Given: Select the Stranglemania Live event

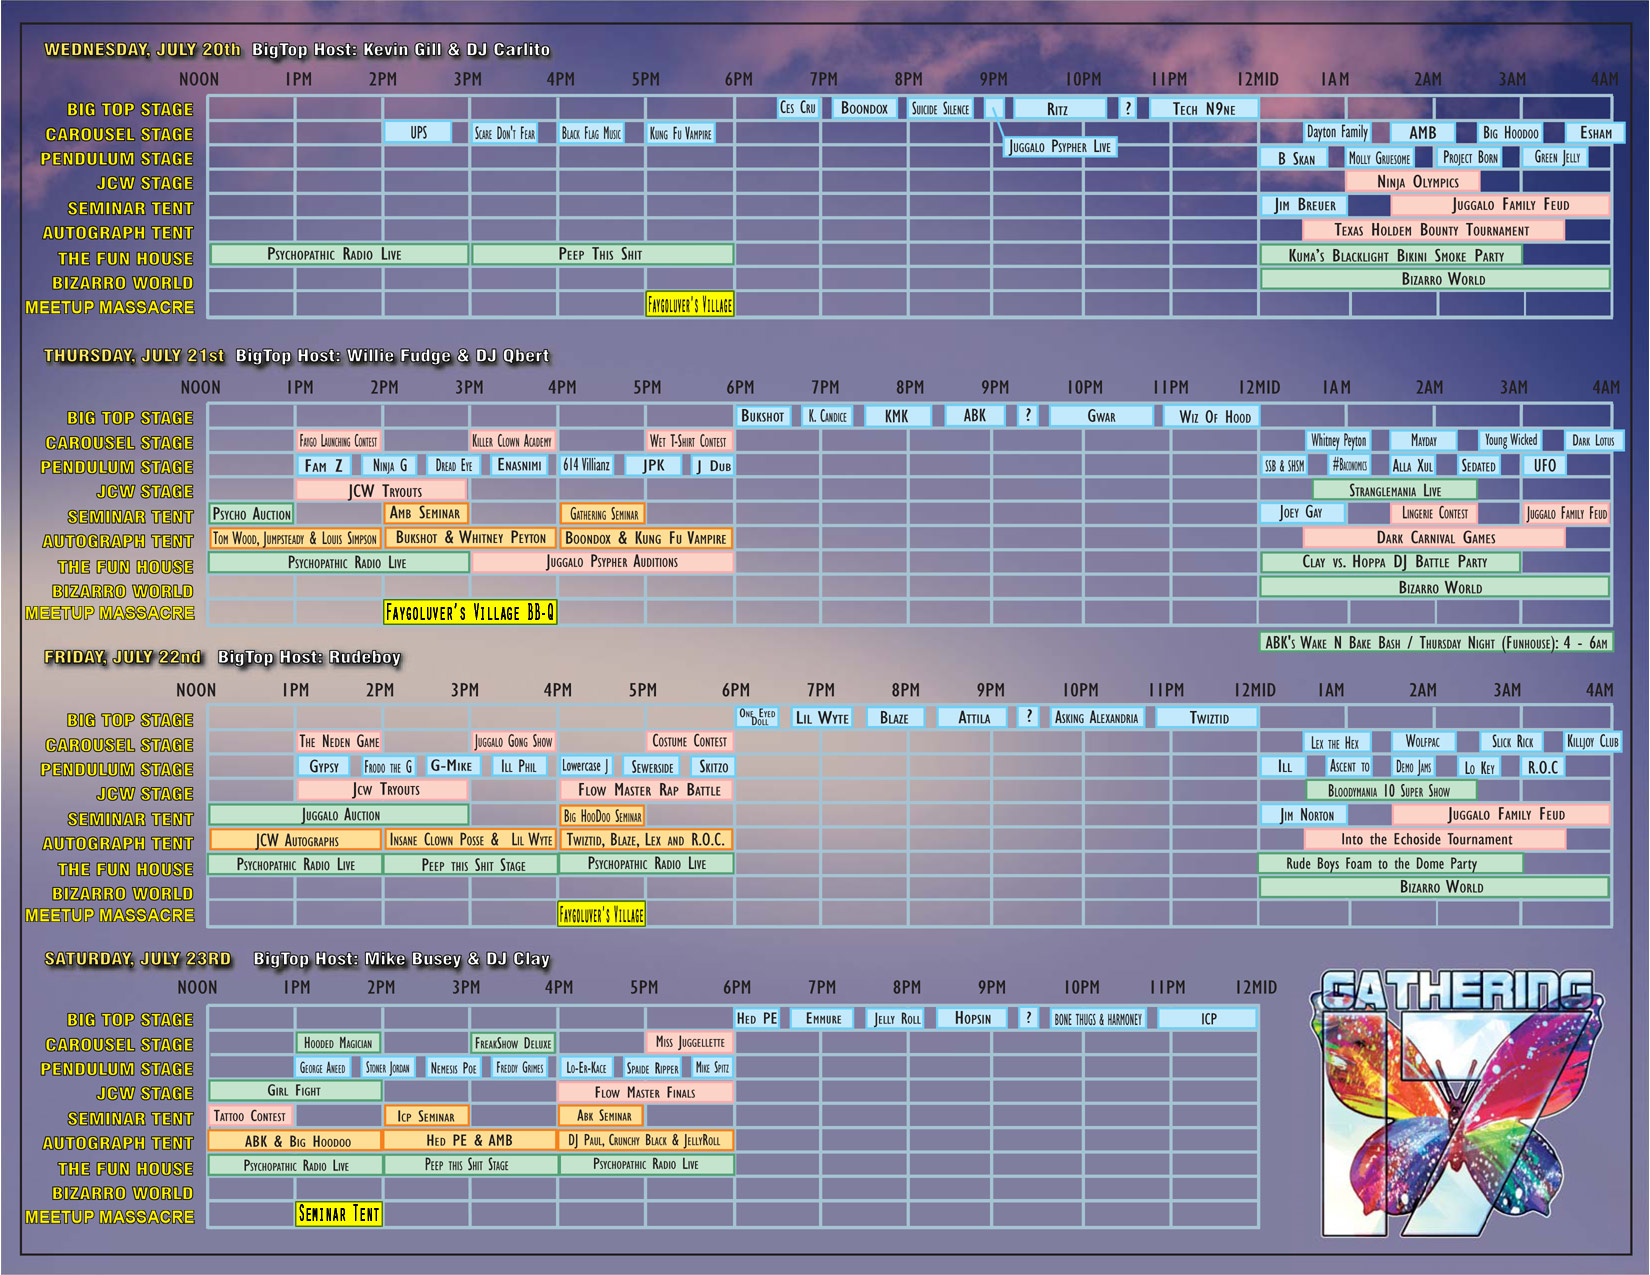Looking at the screenshot, I should click(x=1395, y=490).
